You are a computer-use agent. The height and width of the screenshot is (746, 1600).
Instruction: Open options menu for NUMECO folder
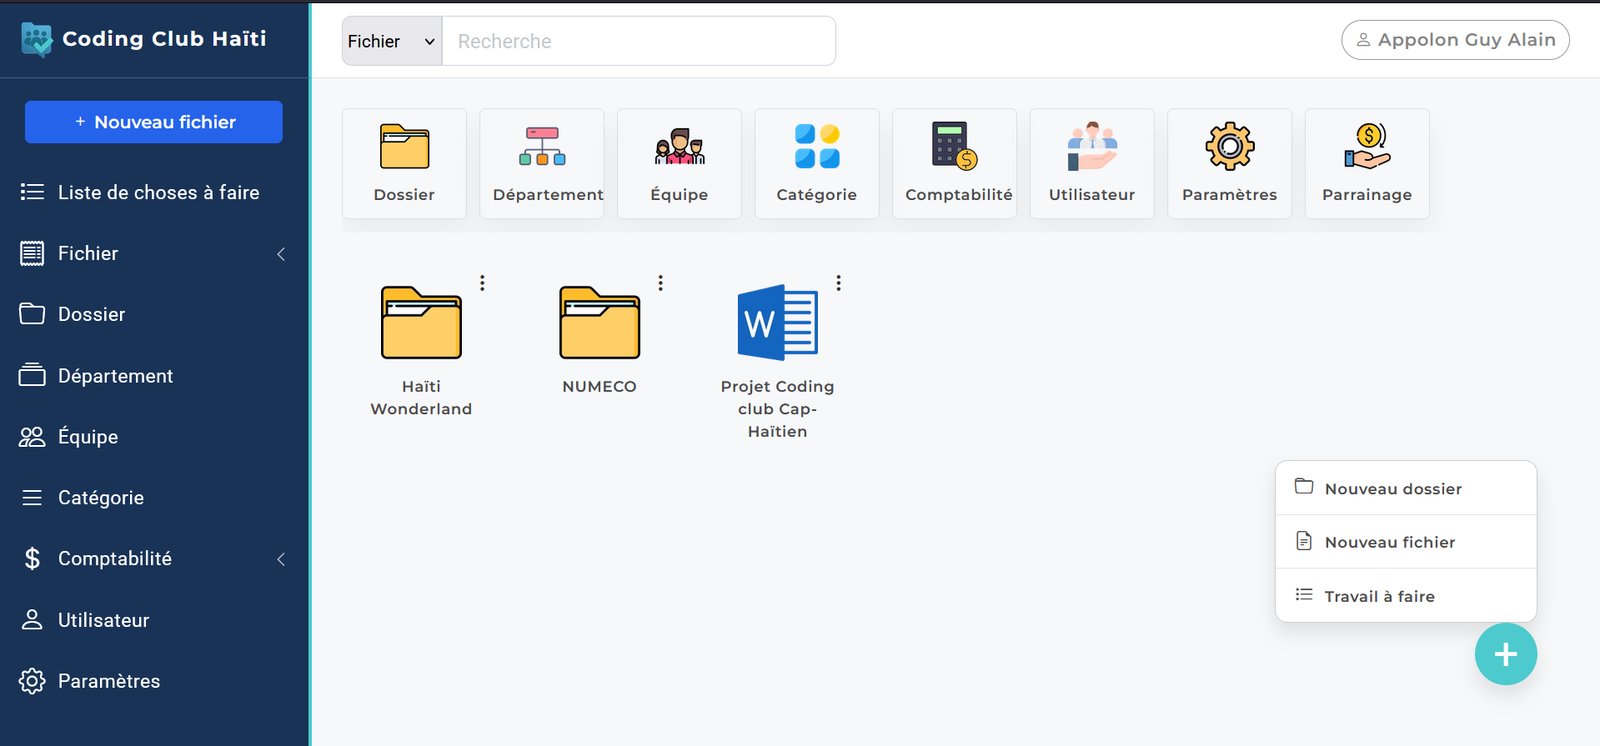(x=660, y=283)
